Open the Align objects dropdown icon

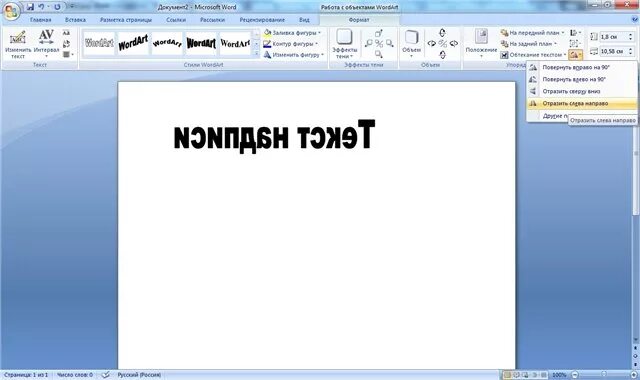click(x=576, y=33)
